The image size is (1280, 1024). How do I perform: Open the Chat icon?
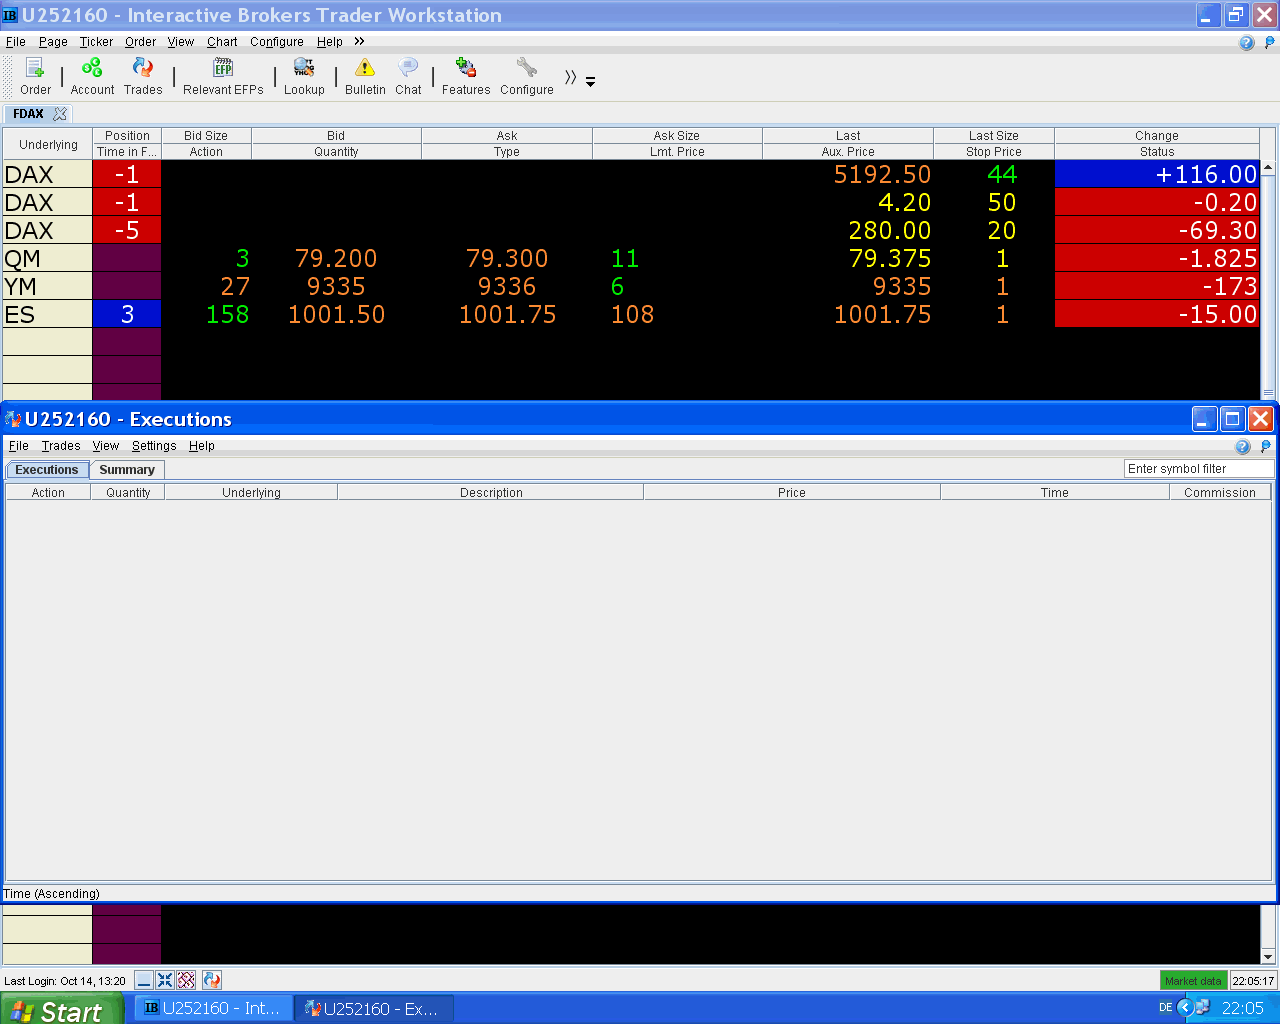pos(408,76)
